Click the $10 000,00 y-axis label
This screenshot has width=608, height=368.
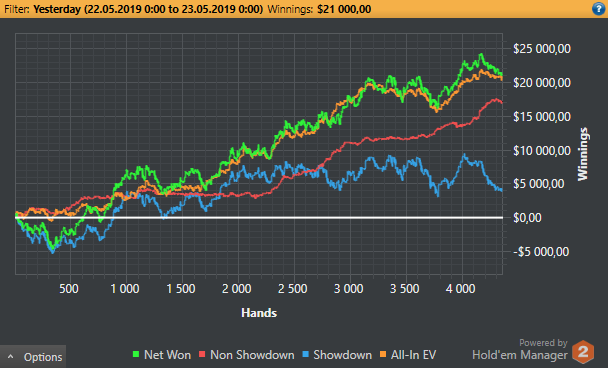[542, 150]
